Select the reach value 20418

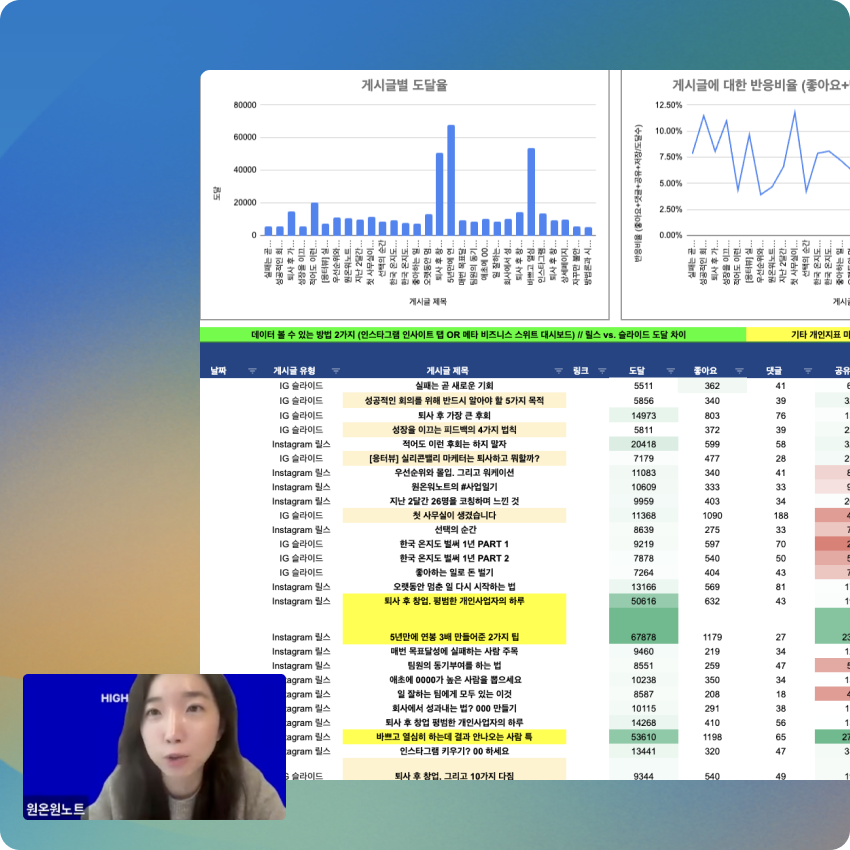(643, 444)
